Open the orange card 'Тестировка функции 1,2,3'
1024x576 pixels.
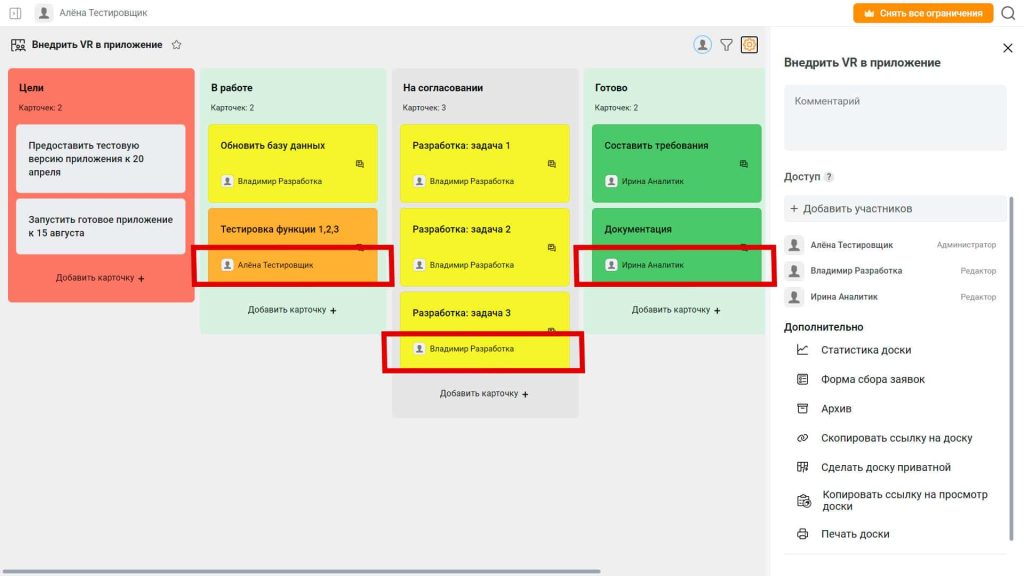coord(293,246)
